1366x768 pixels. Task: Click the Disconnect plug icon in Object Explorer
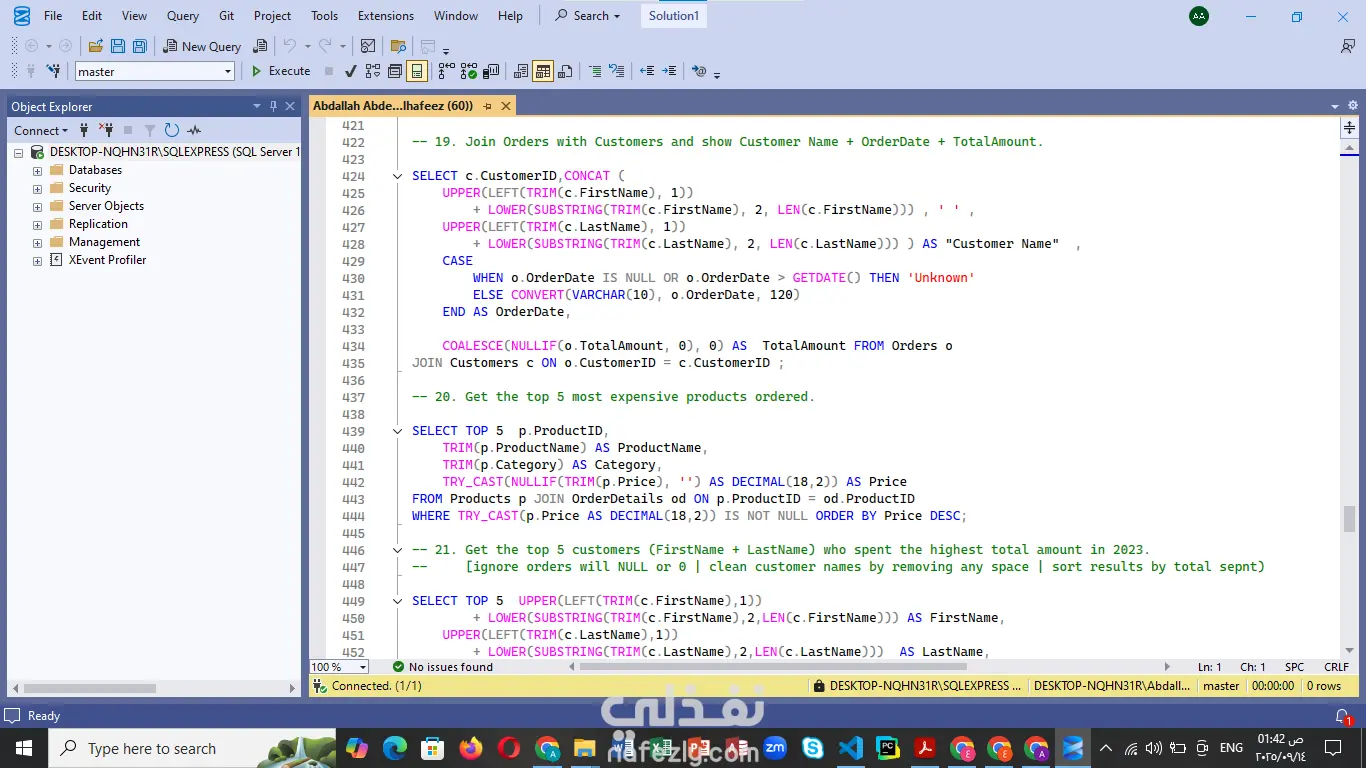106,130
